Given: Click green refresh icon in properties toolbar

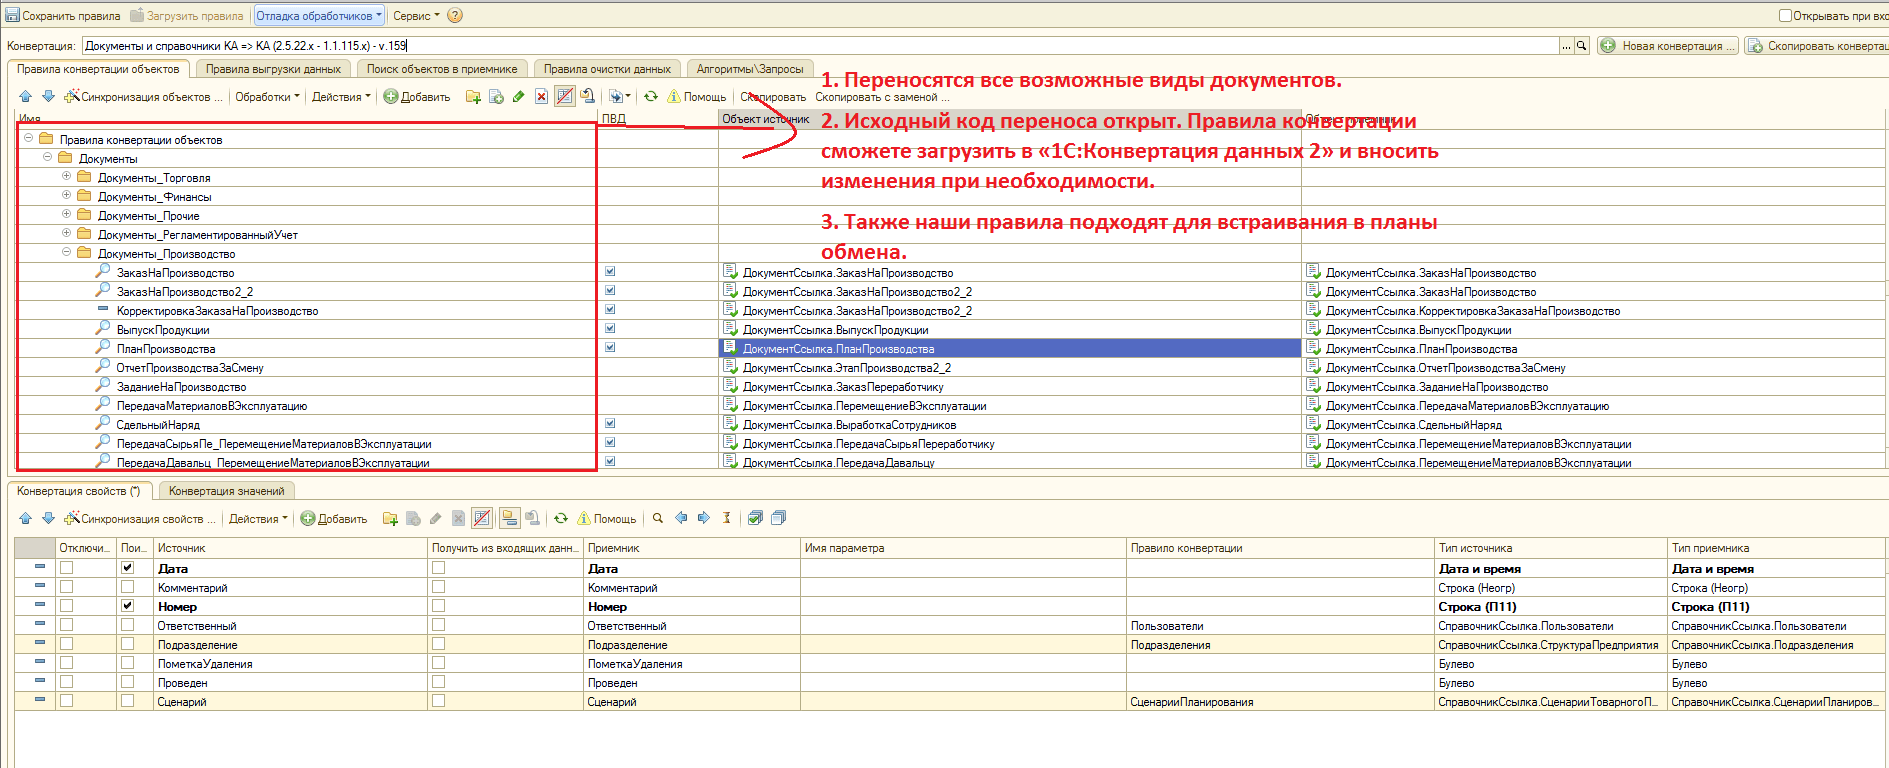Looking at the screenshot, I should (x=561, y=518).
